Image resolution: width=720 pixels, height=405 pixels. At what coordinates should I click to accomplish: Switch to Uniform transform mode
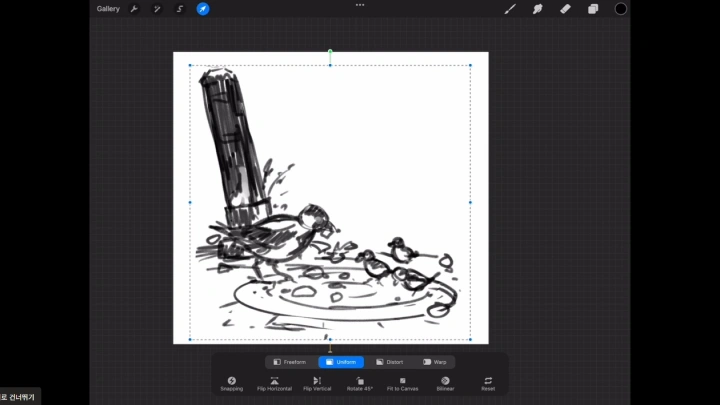[341, 362]
